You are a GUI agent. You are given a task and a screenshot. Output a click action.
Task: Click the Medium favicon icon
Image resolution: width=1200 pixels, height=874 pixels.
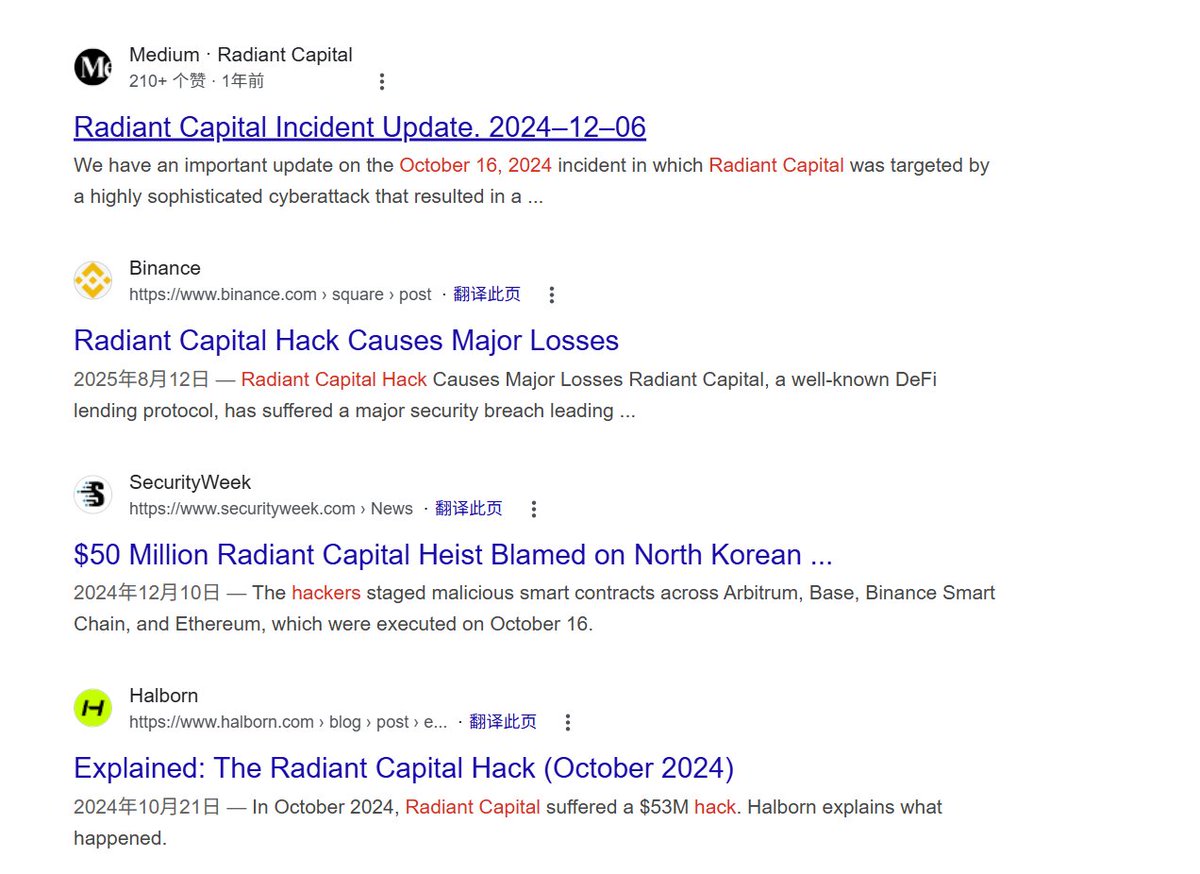click(x=93, y=67)
